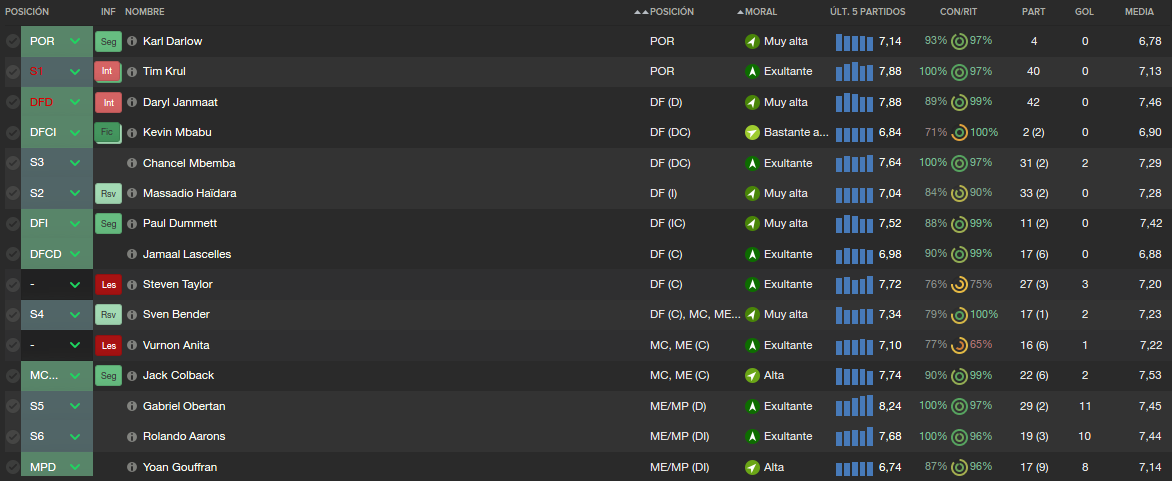Viewport: 1172px width, 481px height.
Task: Open player profile for Chancel Mbemba
Action: click(x=189, y=163)
